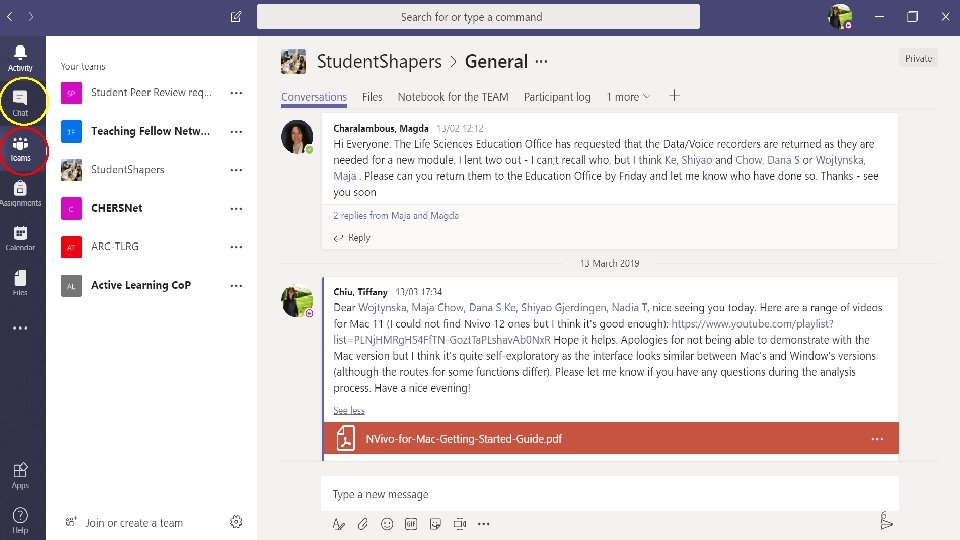Open the Teams section in sidebar
This screenshot has width=960, height=540.
click(20, 149)
